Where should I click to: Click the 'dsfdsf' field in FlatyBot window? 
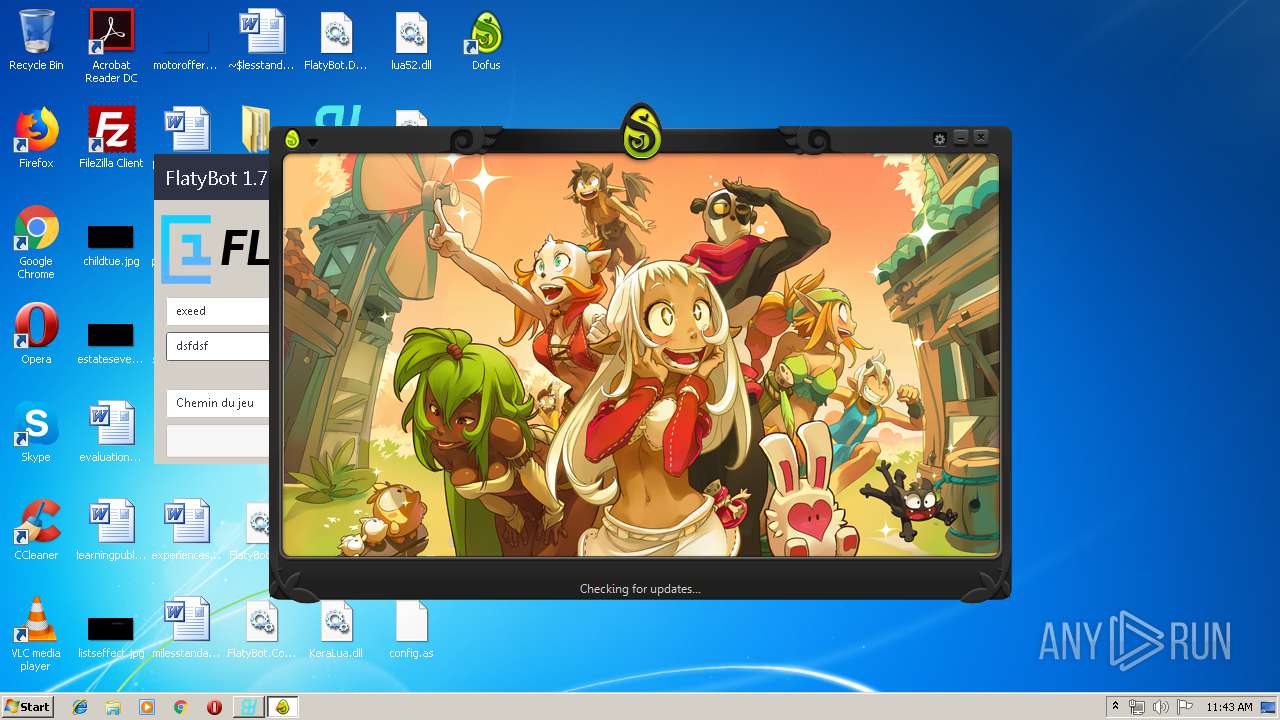218,346
